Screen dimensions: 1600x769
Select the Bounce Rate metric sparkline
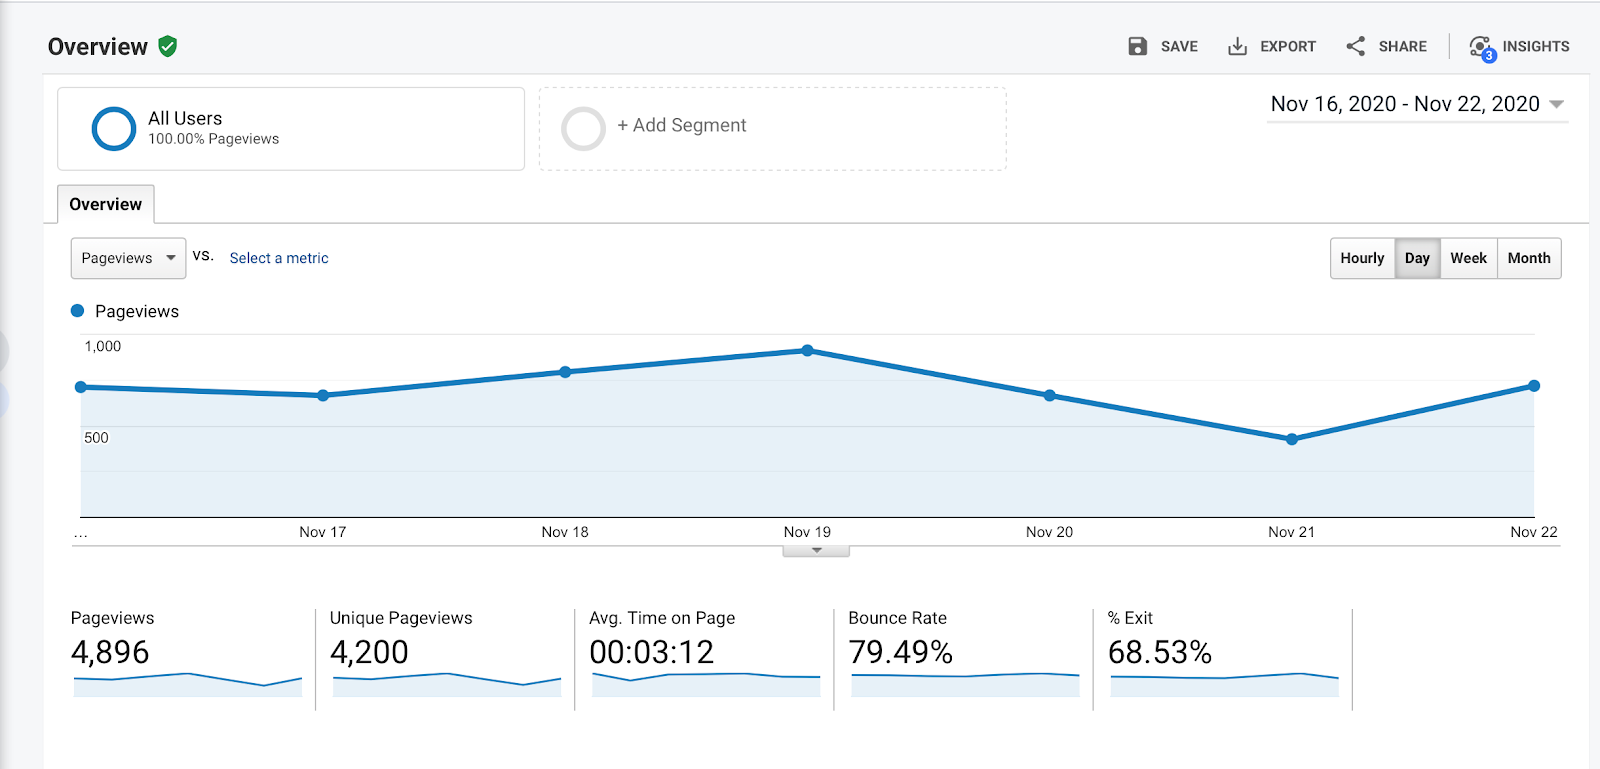pyautogui.click(x=964, y=684)
